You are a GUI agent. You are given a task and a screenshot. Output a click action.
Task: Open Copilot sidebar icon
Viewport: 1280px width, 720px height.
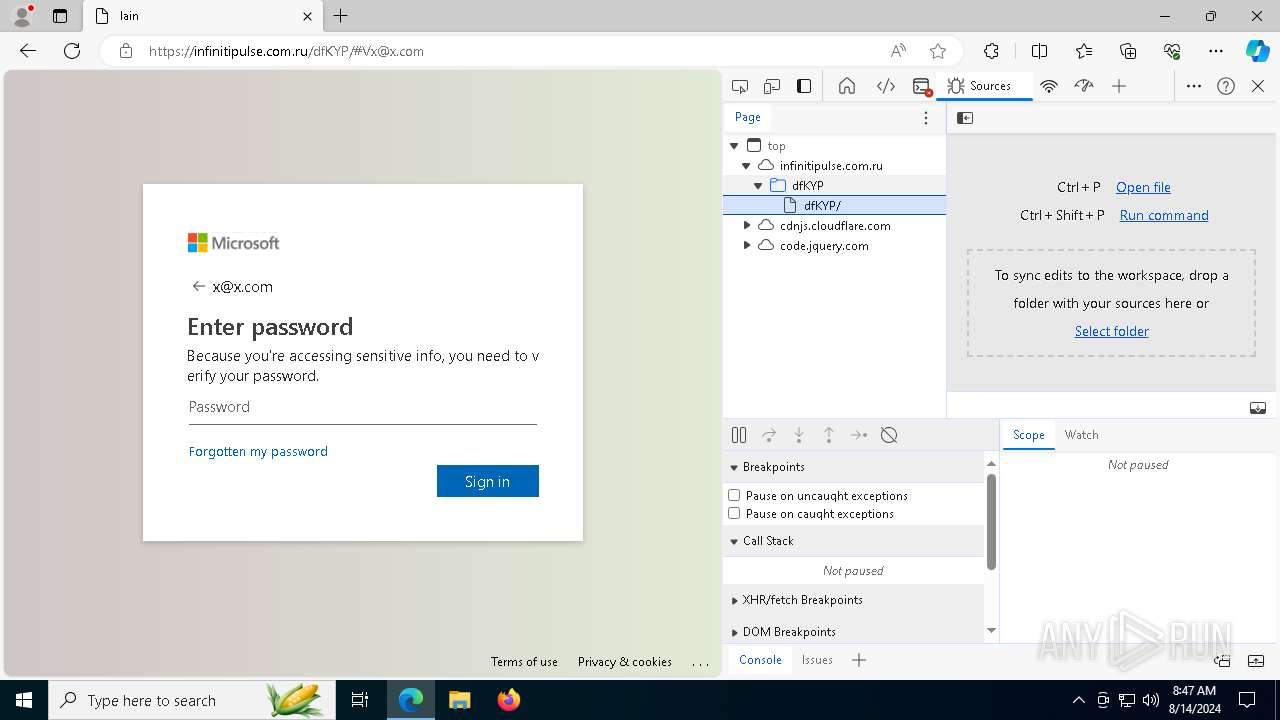(1258, 51)
